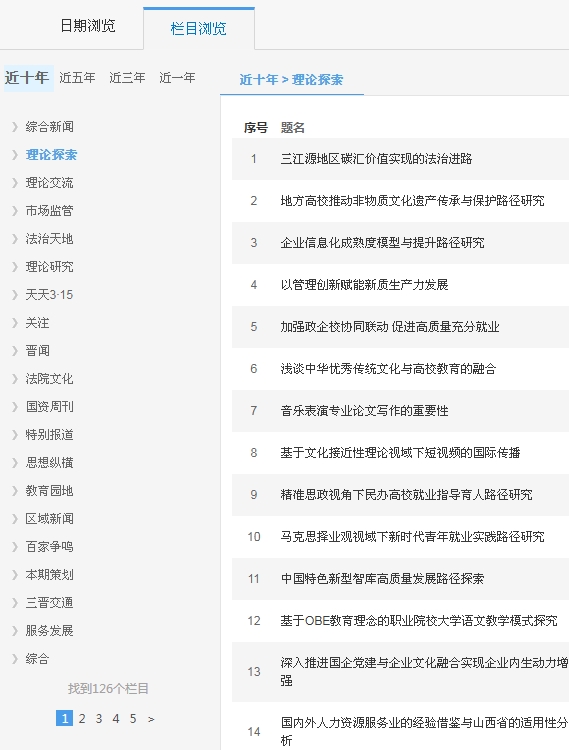Image resolution: width=569 pixels, height=750 pixels.
Task: Filter by 近三年 time range
Action: [x=127, y=77]
